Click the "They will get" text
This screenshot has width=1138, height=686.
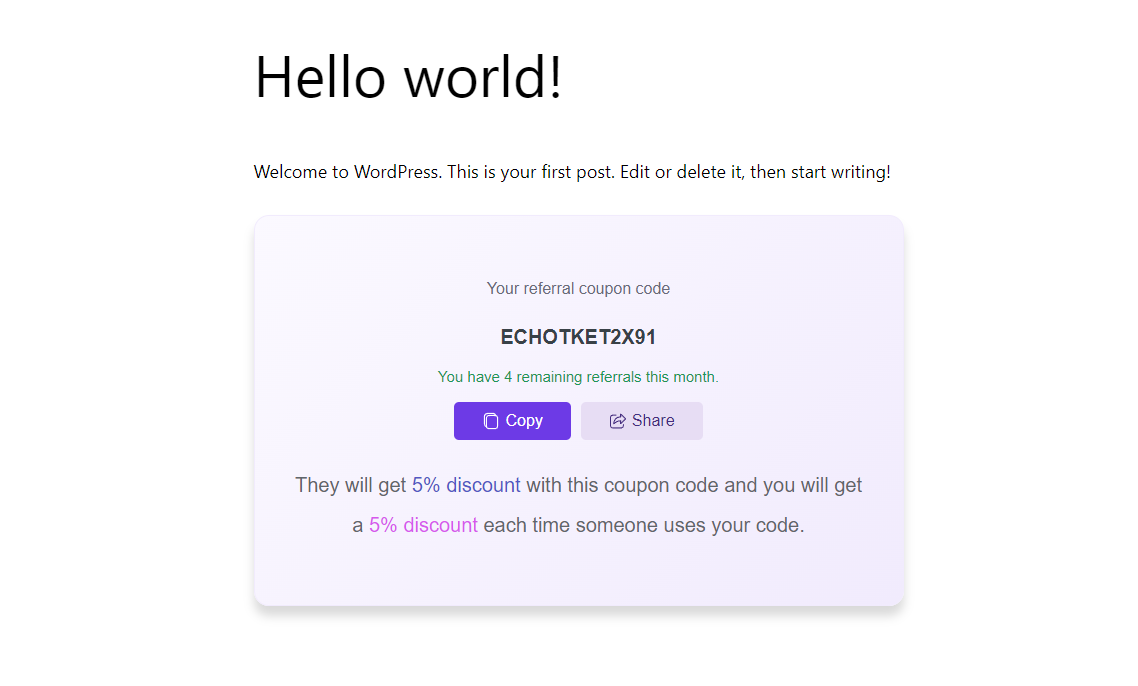pyautogui.click(x=350, y=485)
